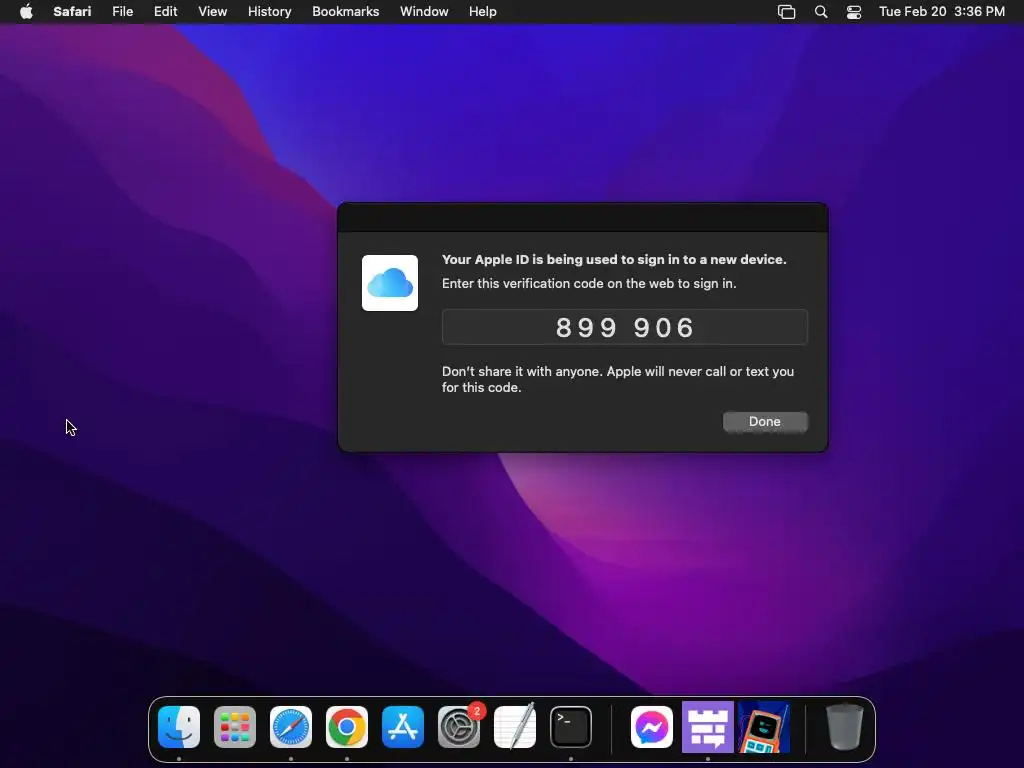Click the 'Don't share it with anyone' warning text
Image resolution: width=1024 pixels, height=768 pixels.
(x=618, y=379)
